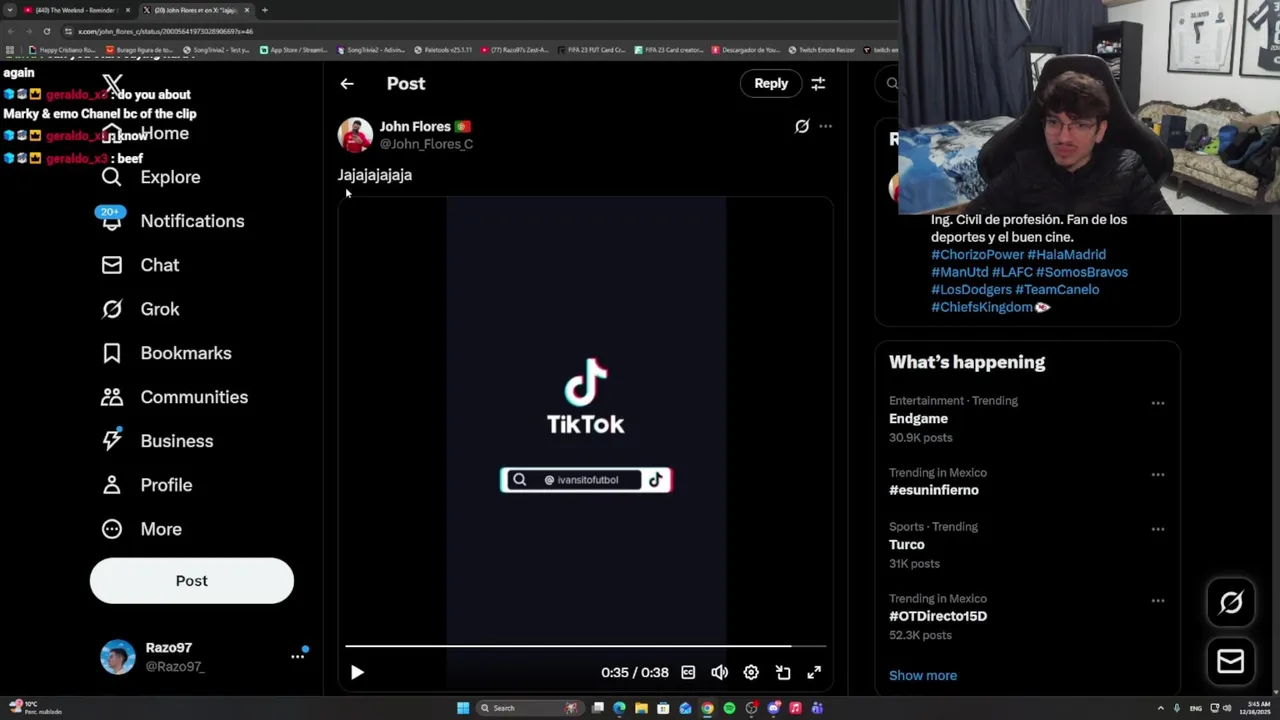Open the Twitch Emote Resizer bookmark
1280x720 pixels.
pyautogui.click(x=820, y=50)
